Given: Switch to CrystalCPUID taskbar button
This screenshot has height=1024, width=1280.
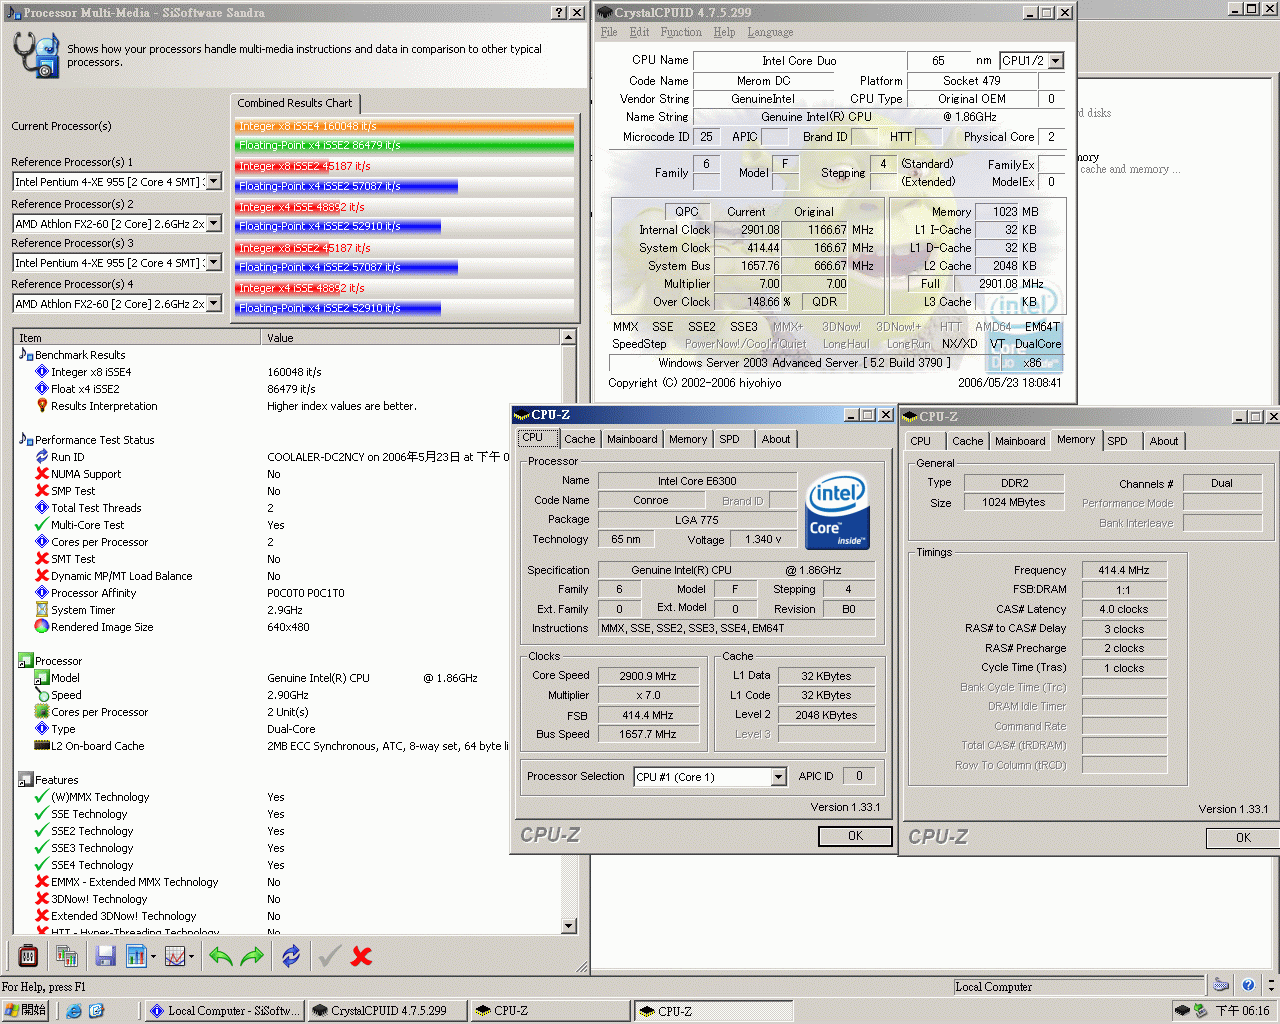Looking at the screenshot, I should [x=387, y=1011].
